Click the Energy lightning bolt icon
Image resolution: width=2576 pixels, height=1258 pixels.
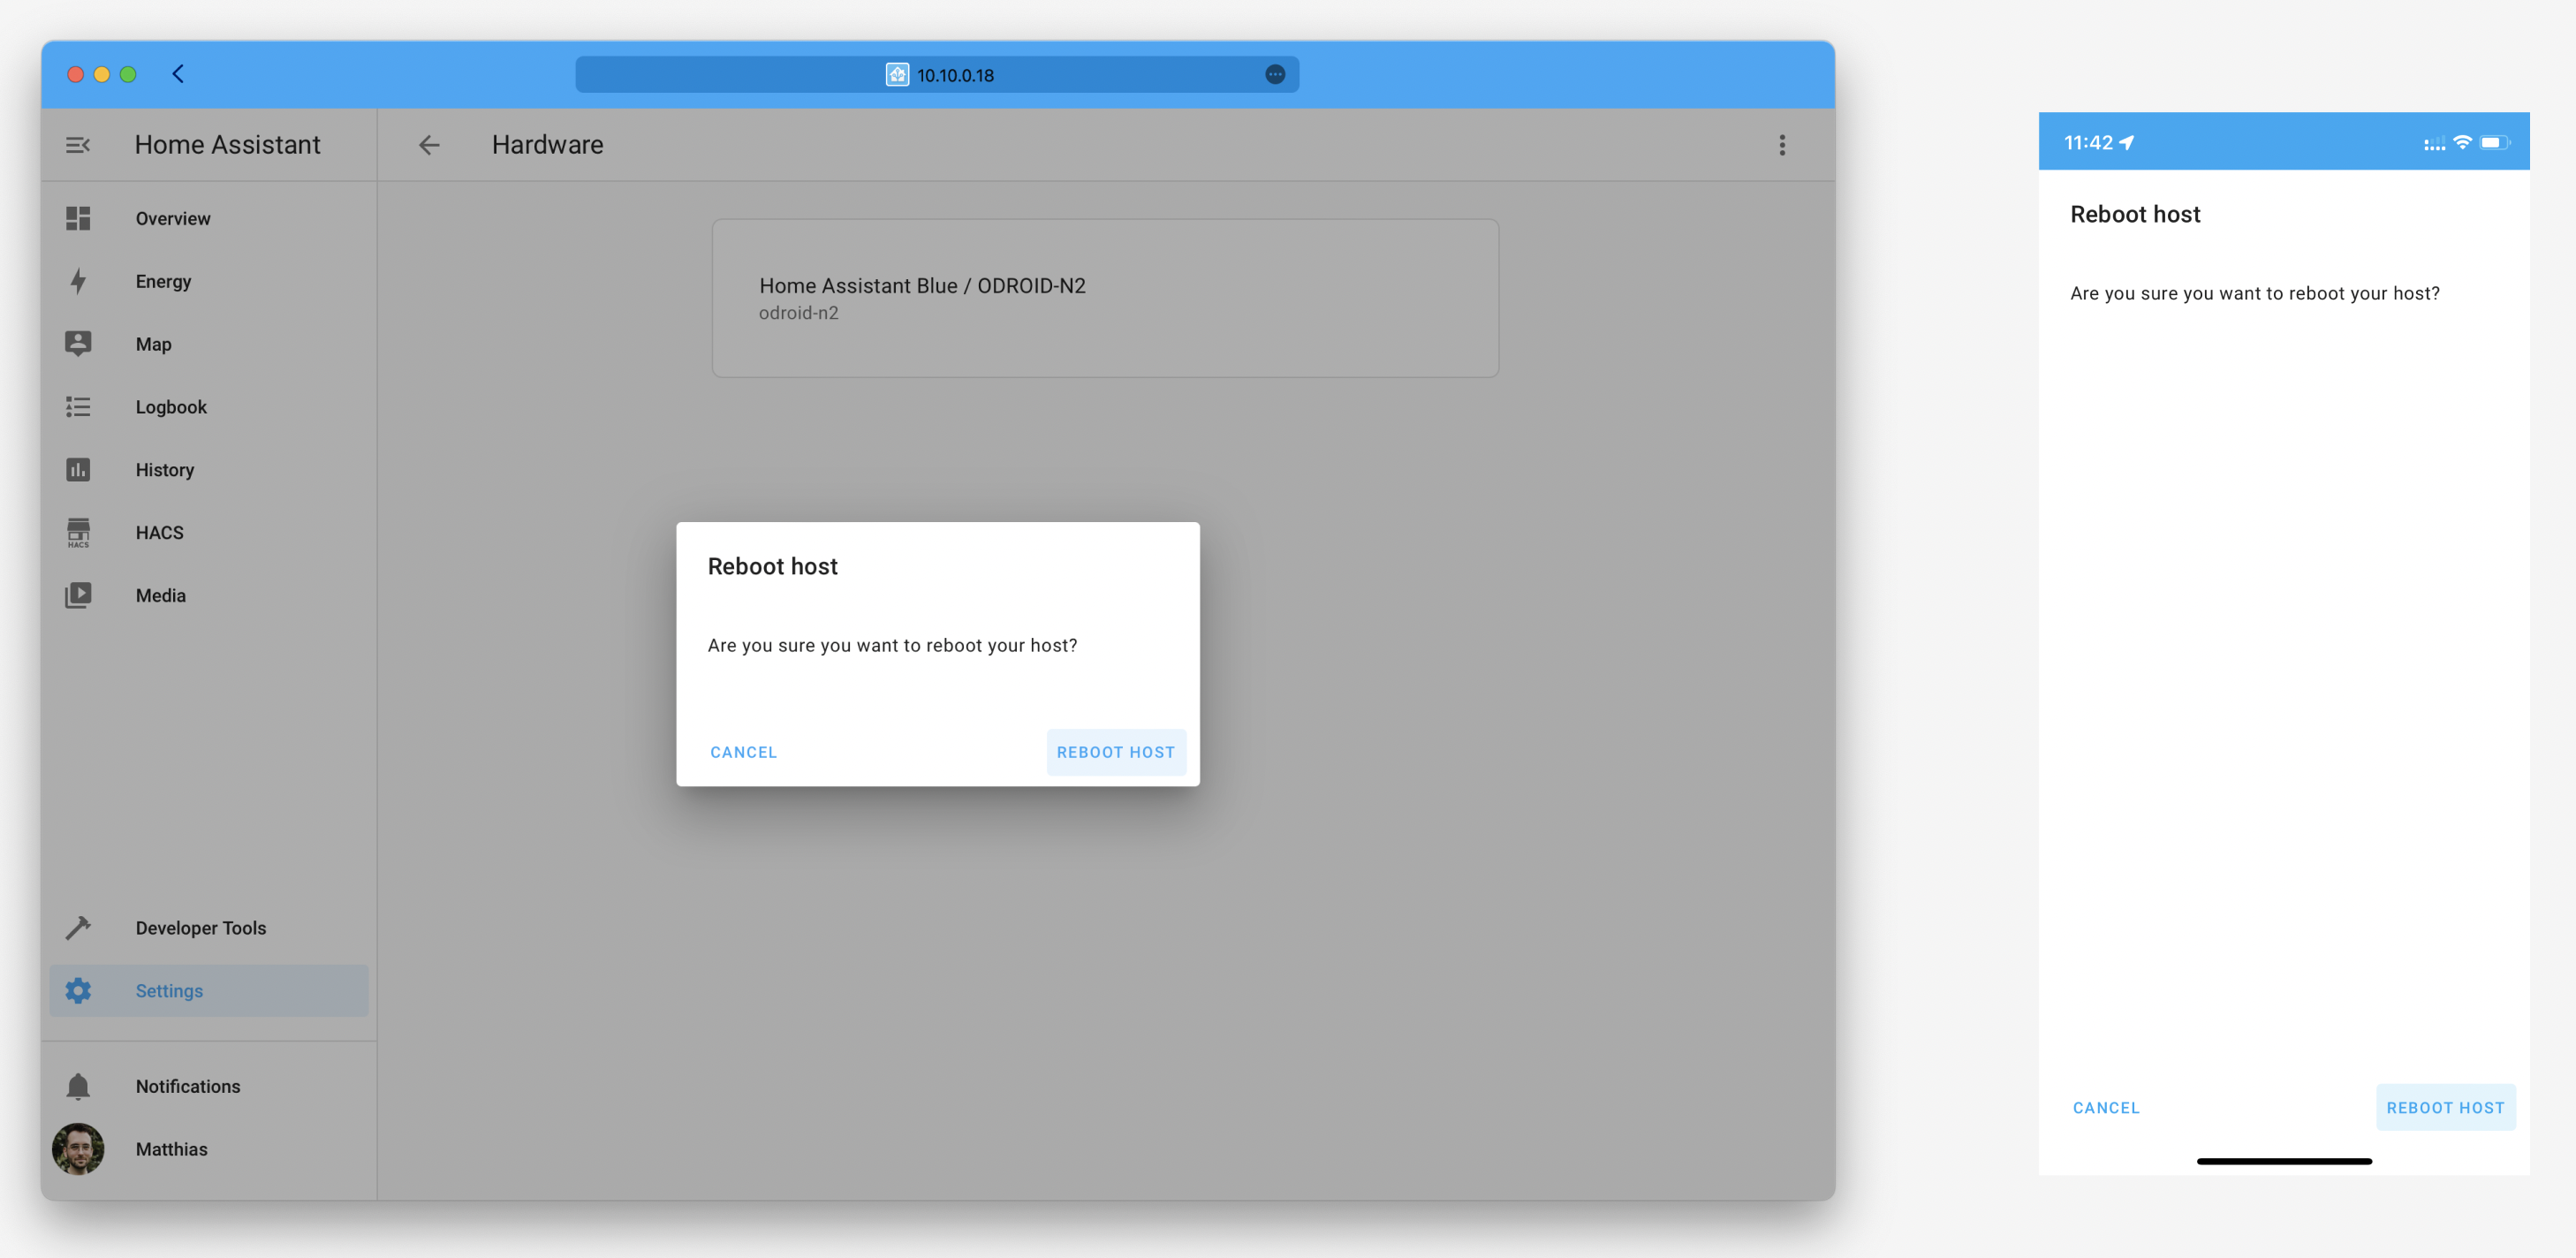[78, 281]
